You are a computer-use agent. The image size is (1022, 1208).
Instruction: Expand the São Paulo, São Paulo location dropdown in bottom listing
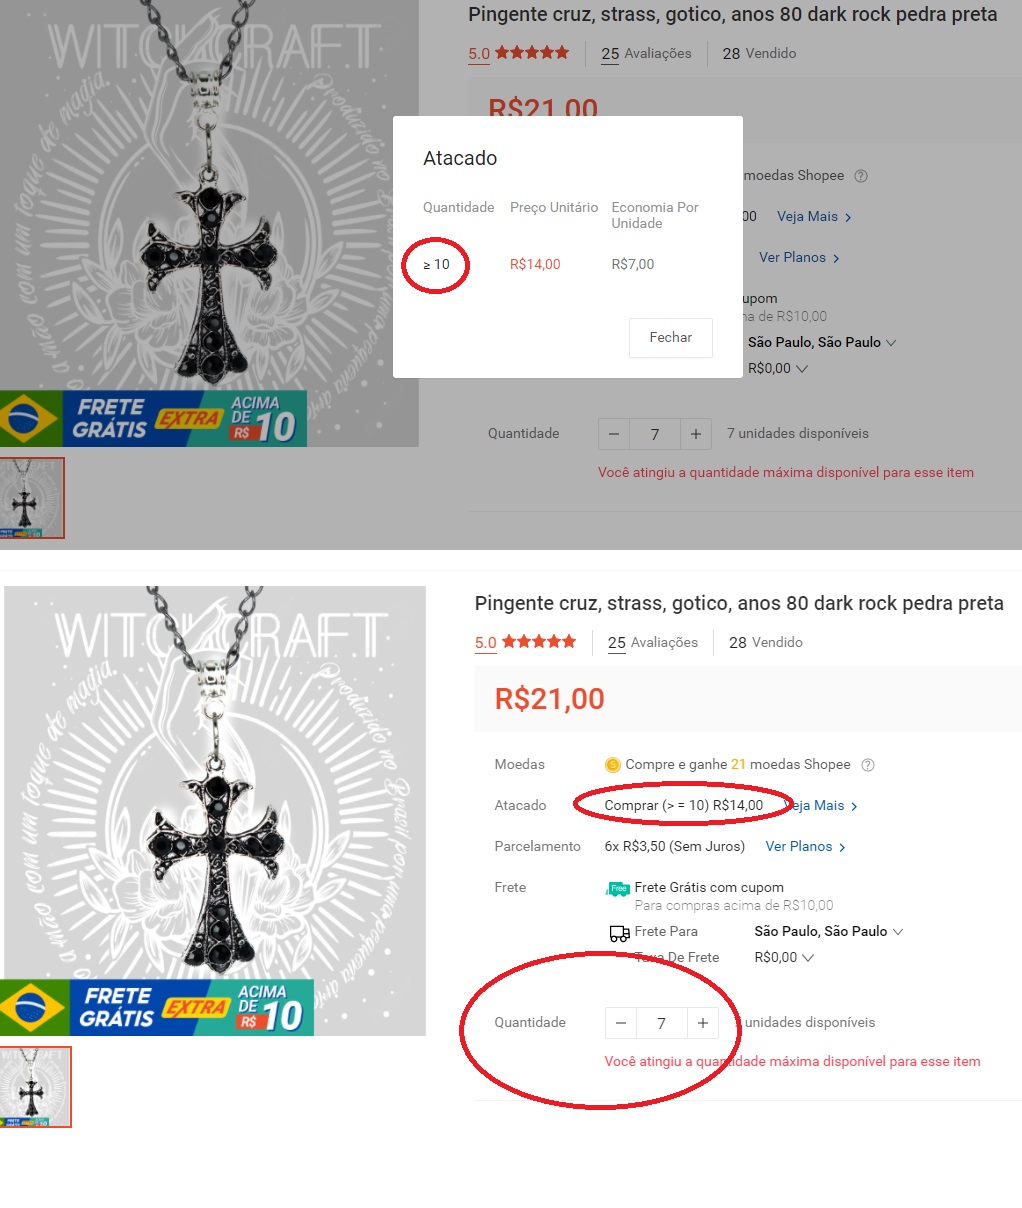(x=828, y=931)
